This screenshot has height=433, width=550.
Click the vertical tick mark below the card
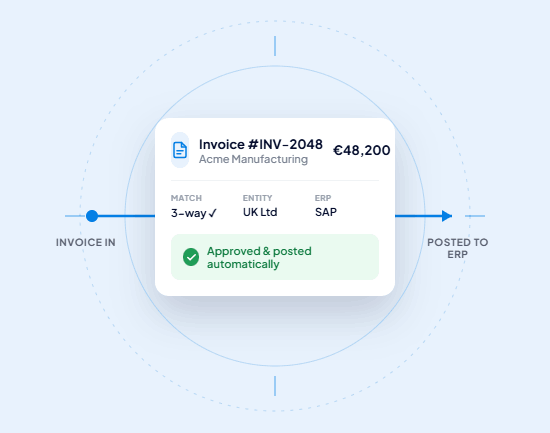click(275, 386)
